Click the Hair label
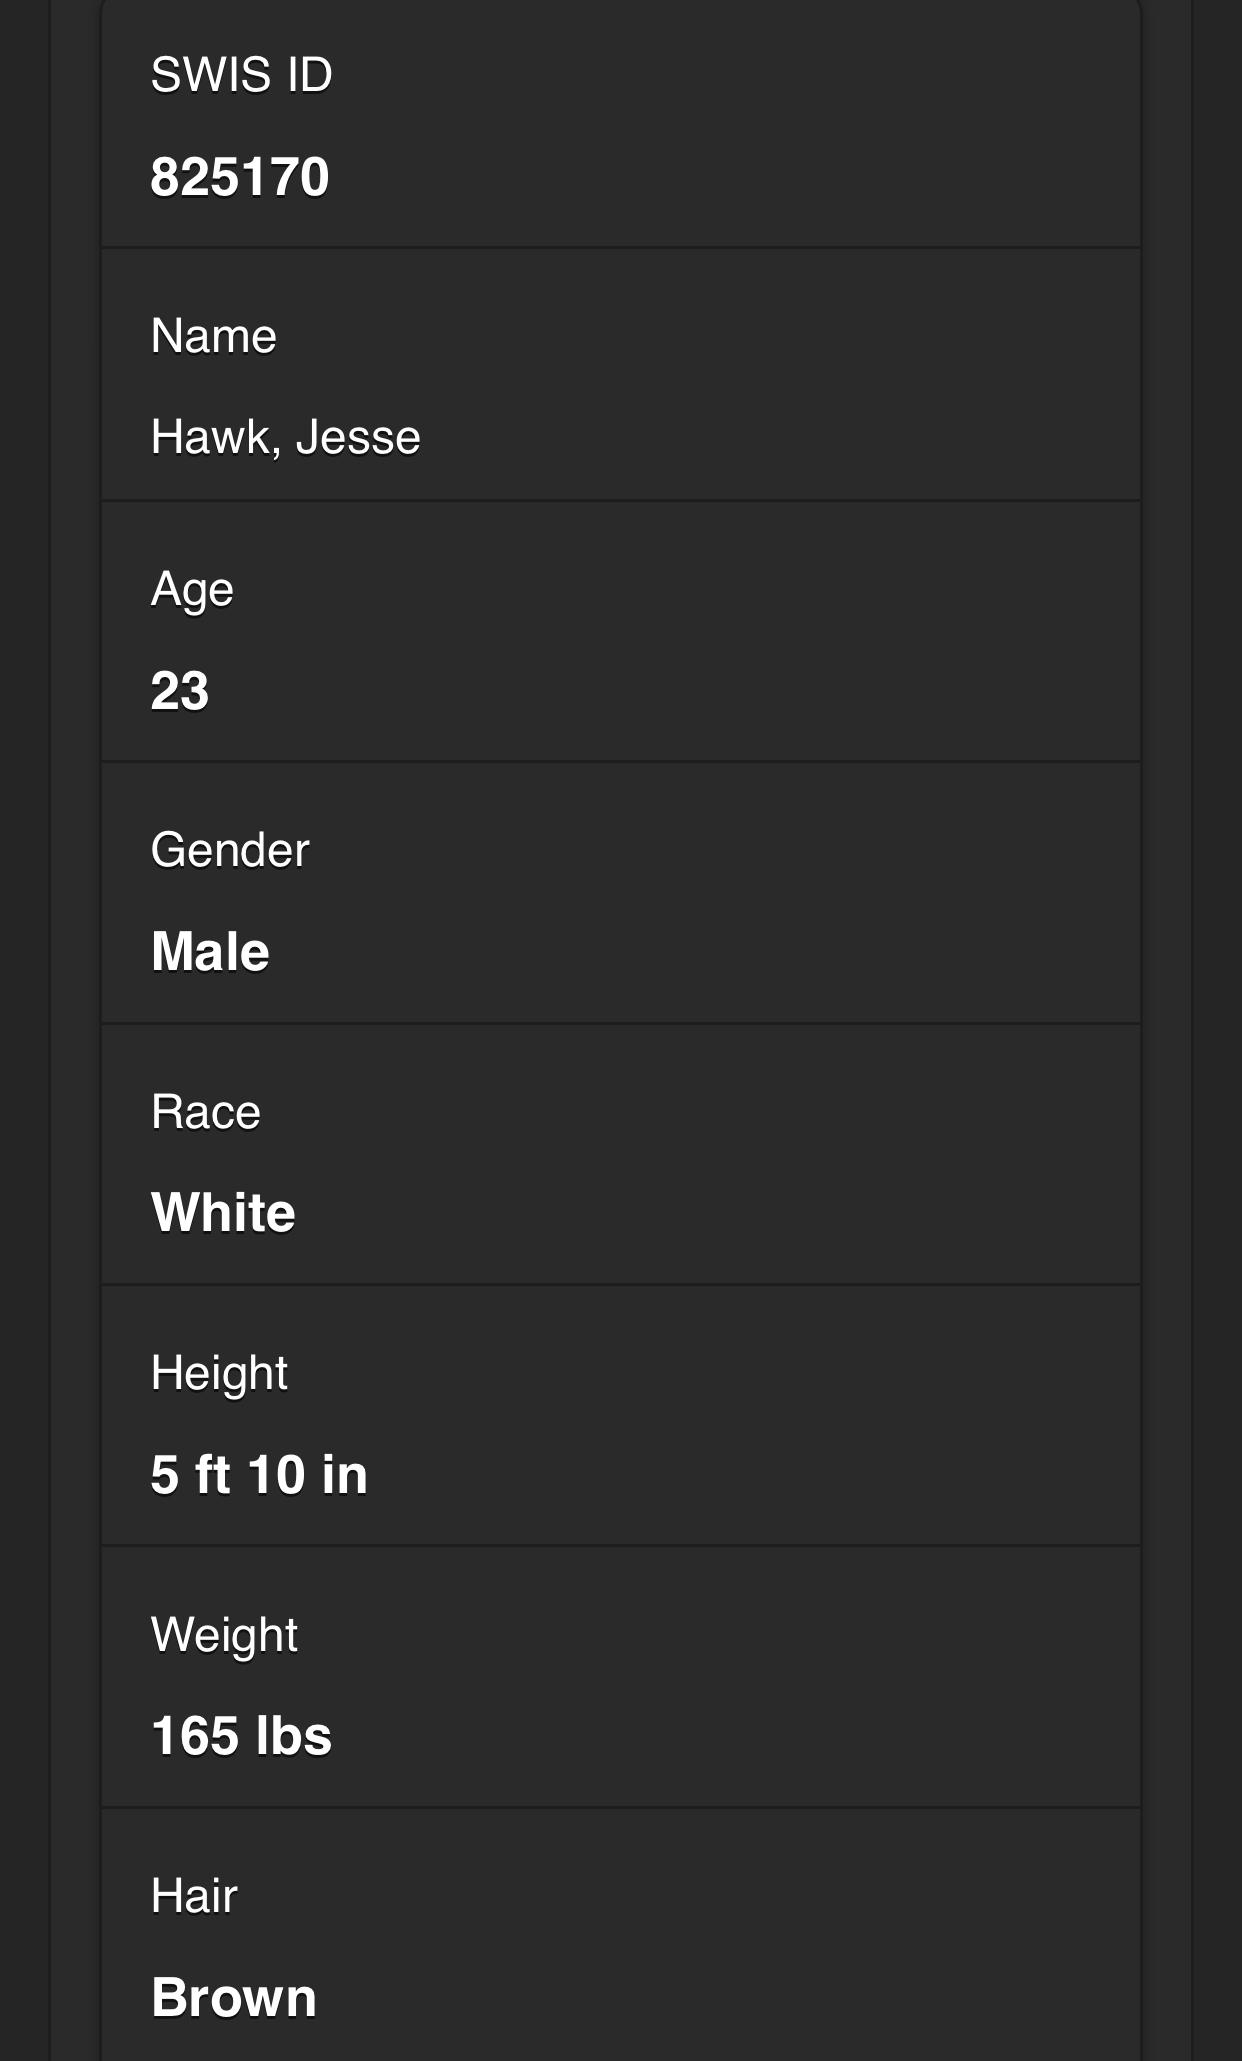 [x=194, y=1896]
